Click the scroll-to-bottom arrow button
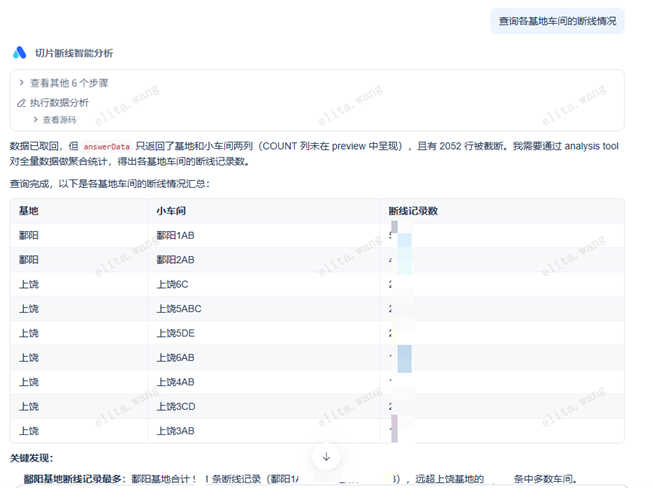 coord(326,456)
